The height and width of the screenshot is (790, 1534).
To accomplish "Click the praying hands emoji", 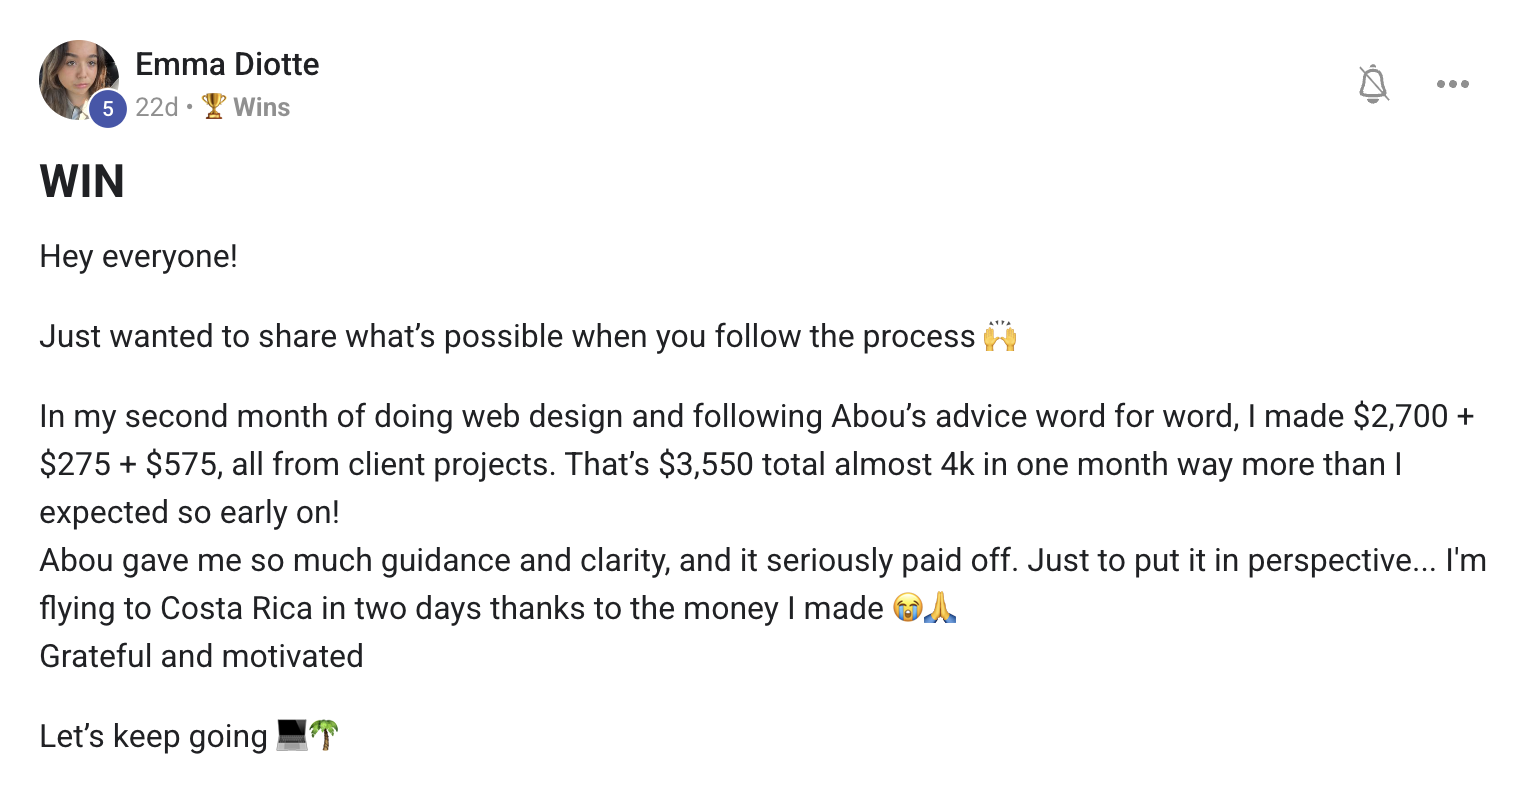I will click(939, 608).
